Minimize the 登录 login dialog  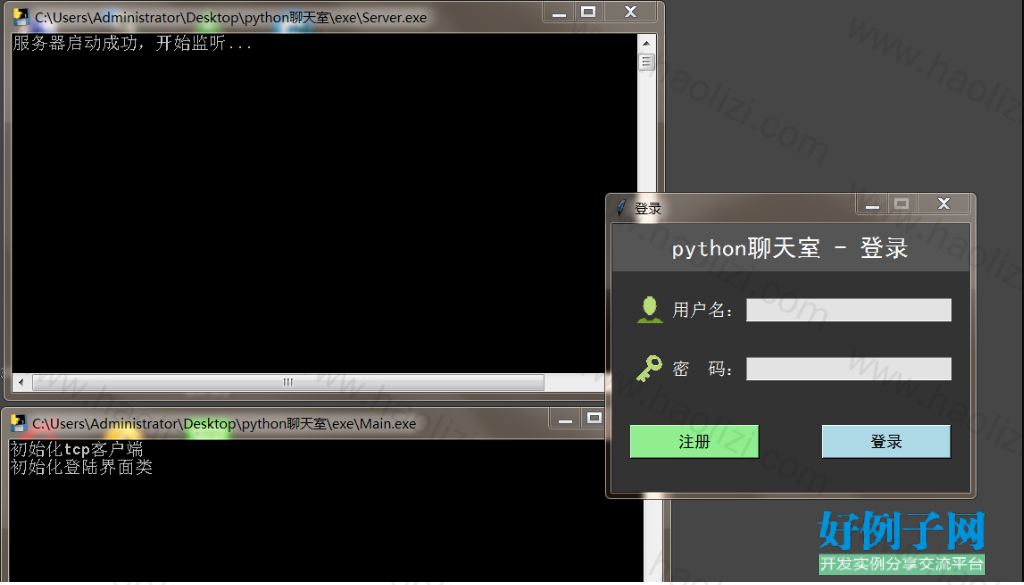click(872, 204)
